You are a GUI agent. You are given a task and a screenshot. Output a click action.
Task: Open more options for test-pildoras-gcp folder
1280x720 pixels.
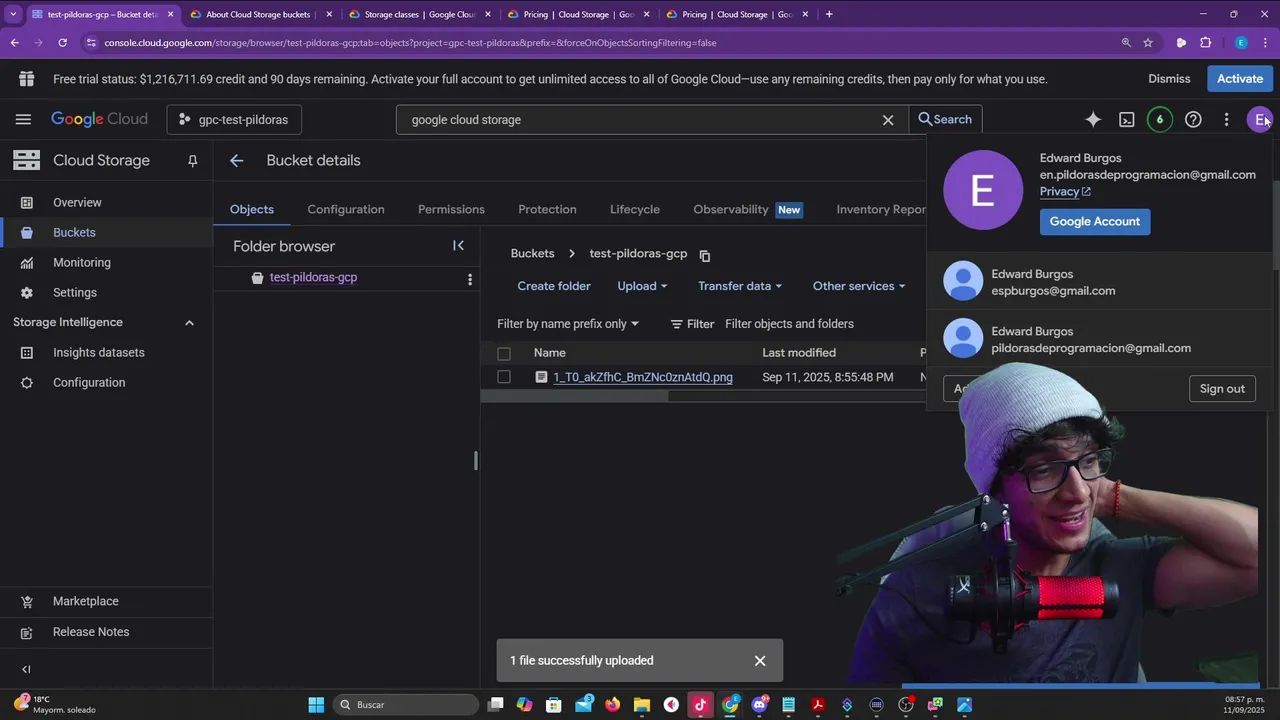470,279
